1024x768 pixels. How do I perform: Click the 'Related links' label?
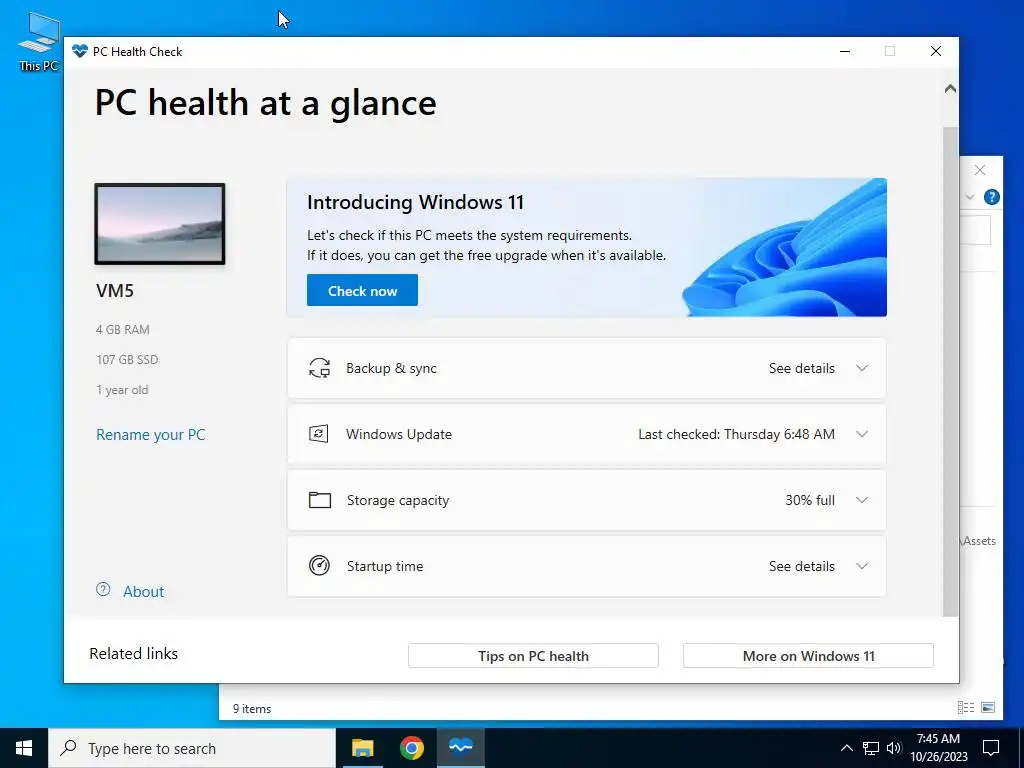pyautogui.click(x=134, y=654)
